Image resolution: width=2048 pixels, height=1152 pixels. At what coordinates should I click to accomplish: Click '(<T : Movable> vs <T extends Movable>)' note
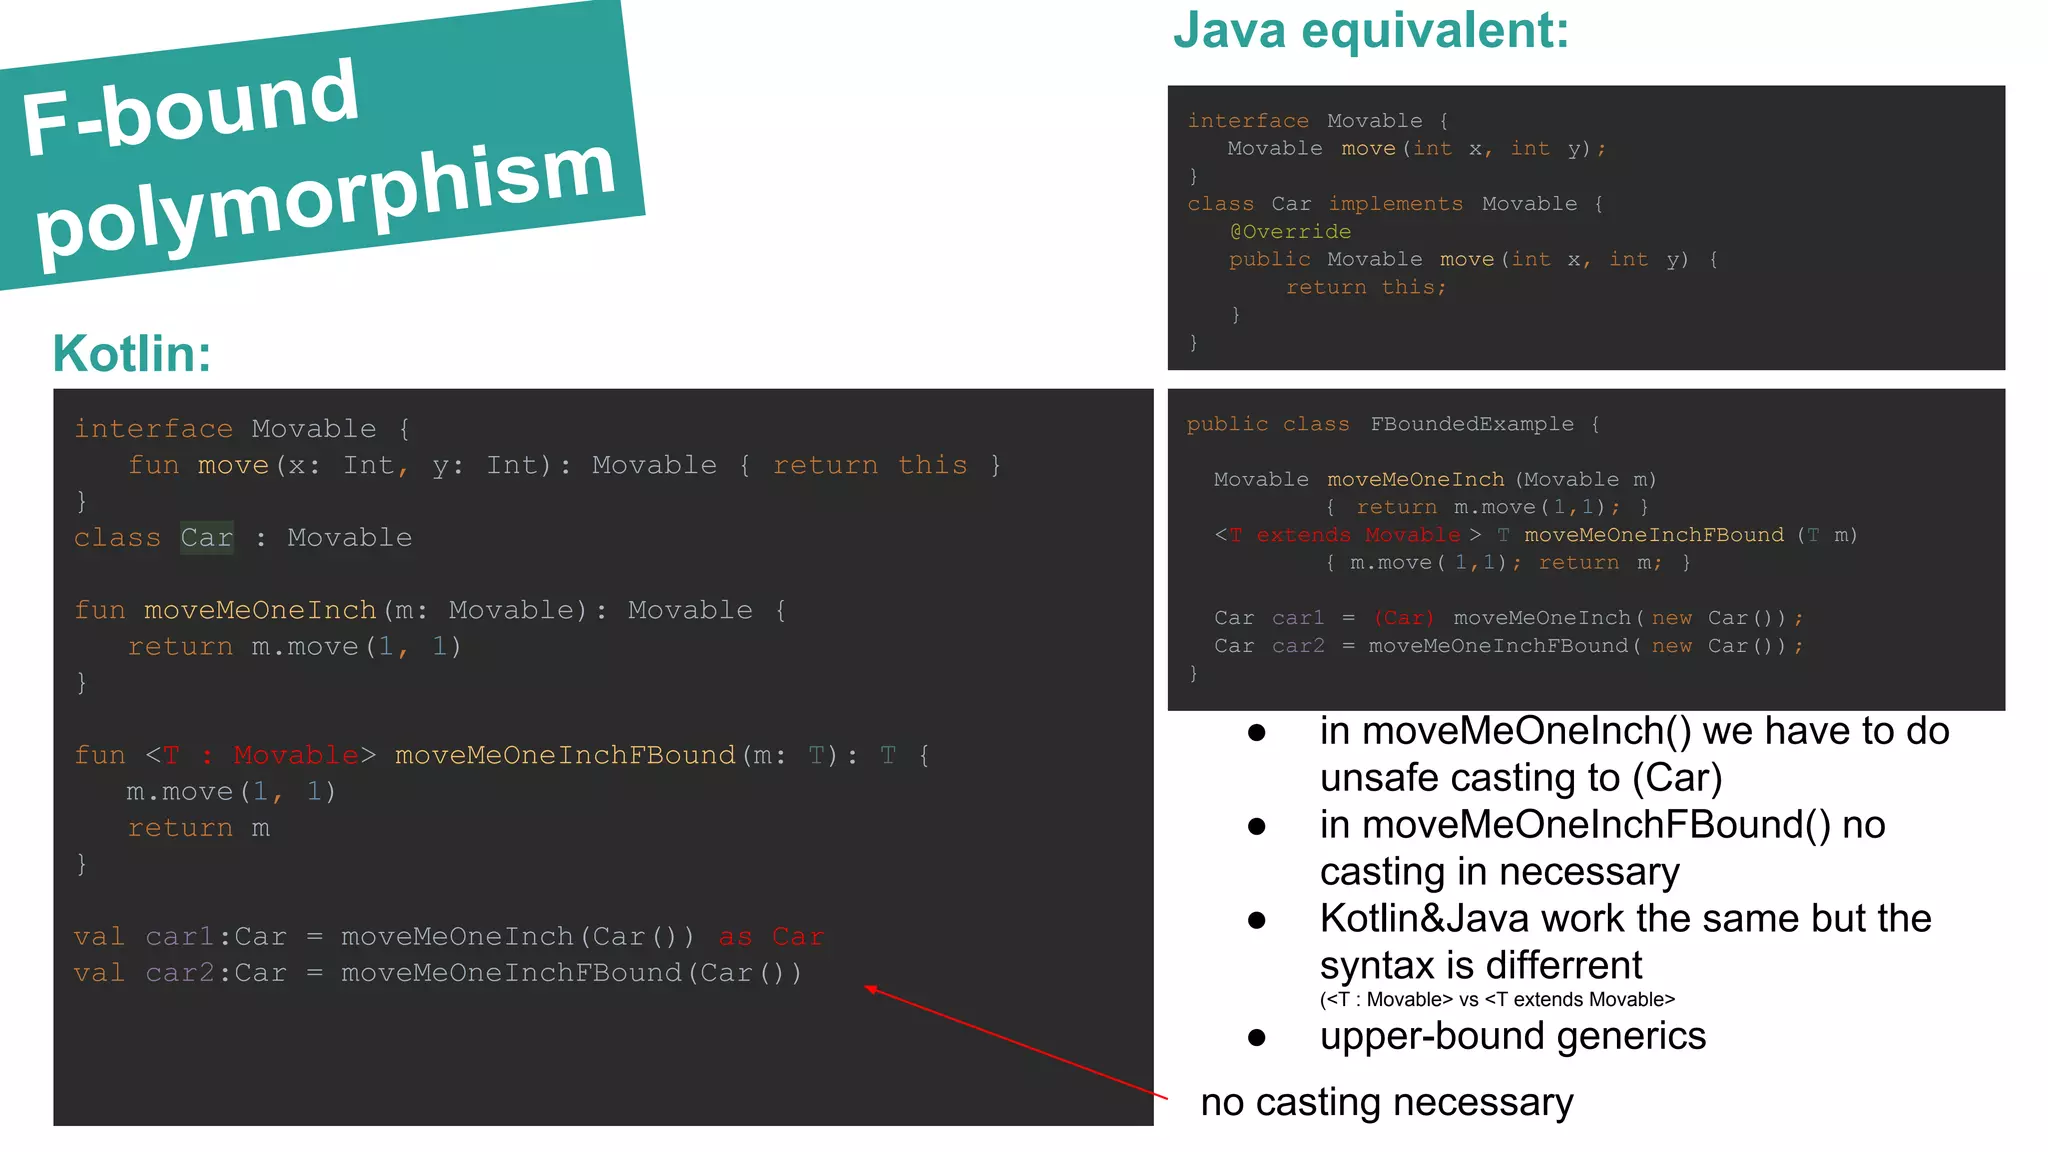tap(1496, 999)
